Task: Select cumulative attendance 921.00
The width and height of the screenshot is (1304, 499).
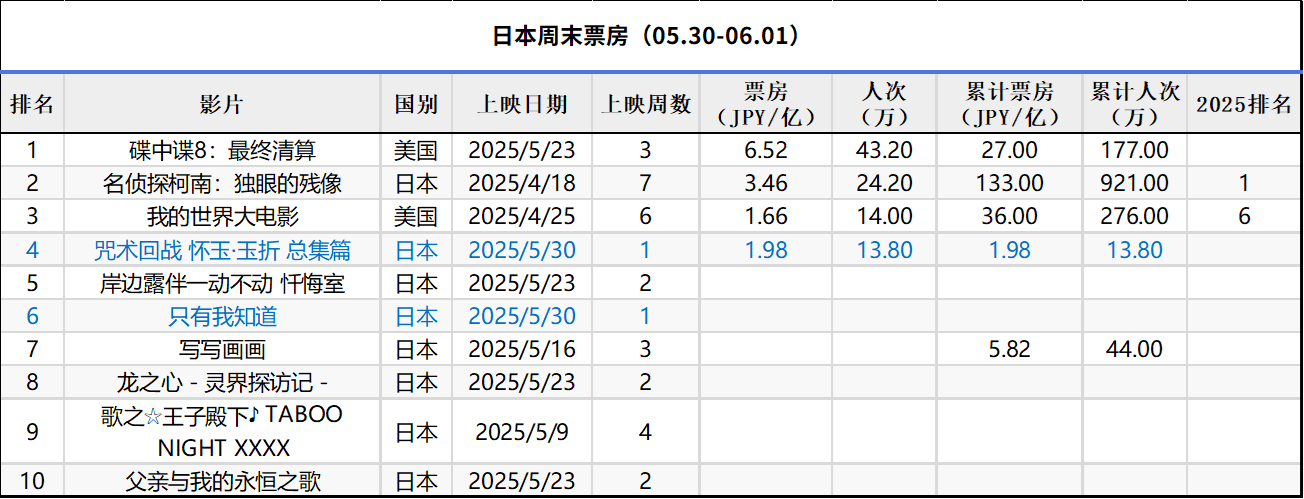Action: [x=1134, y=184]
